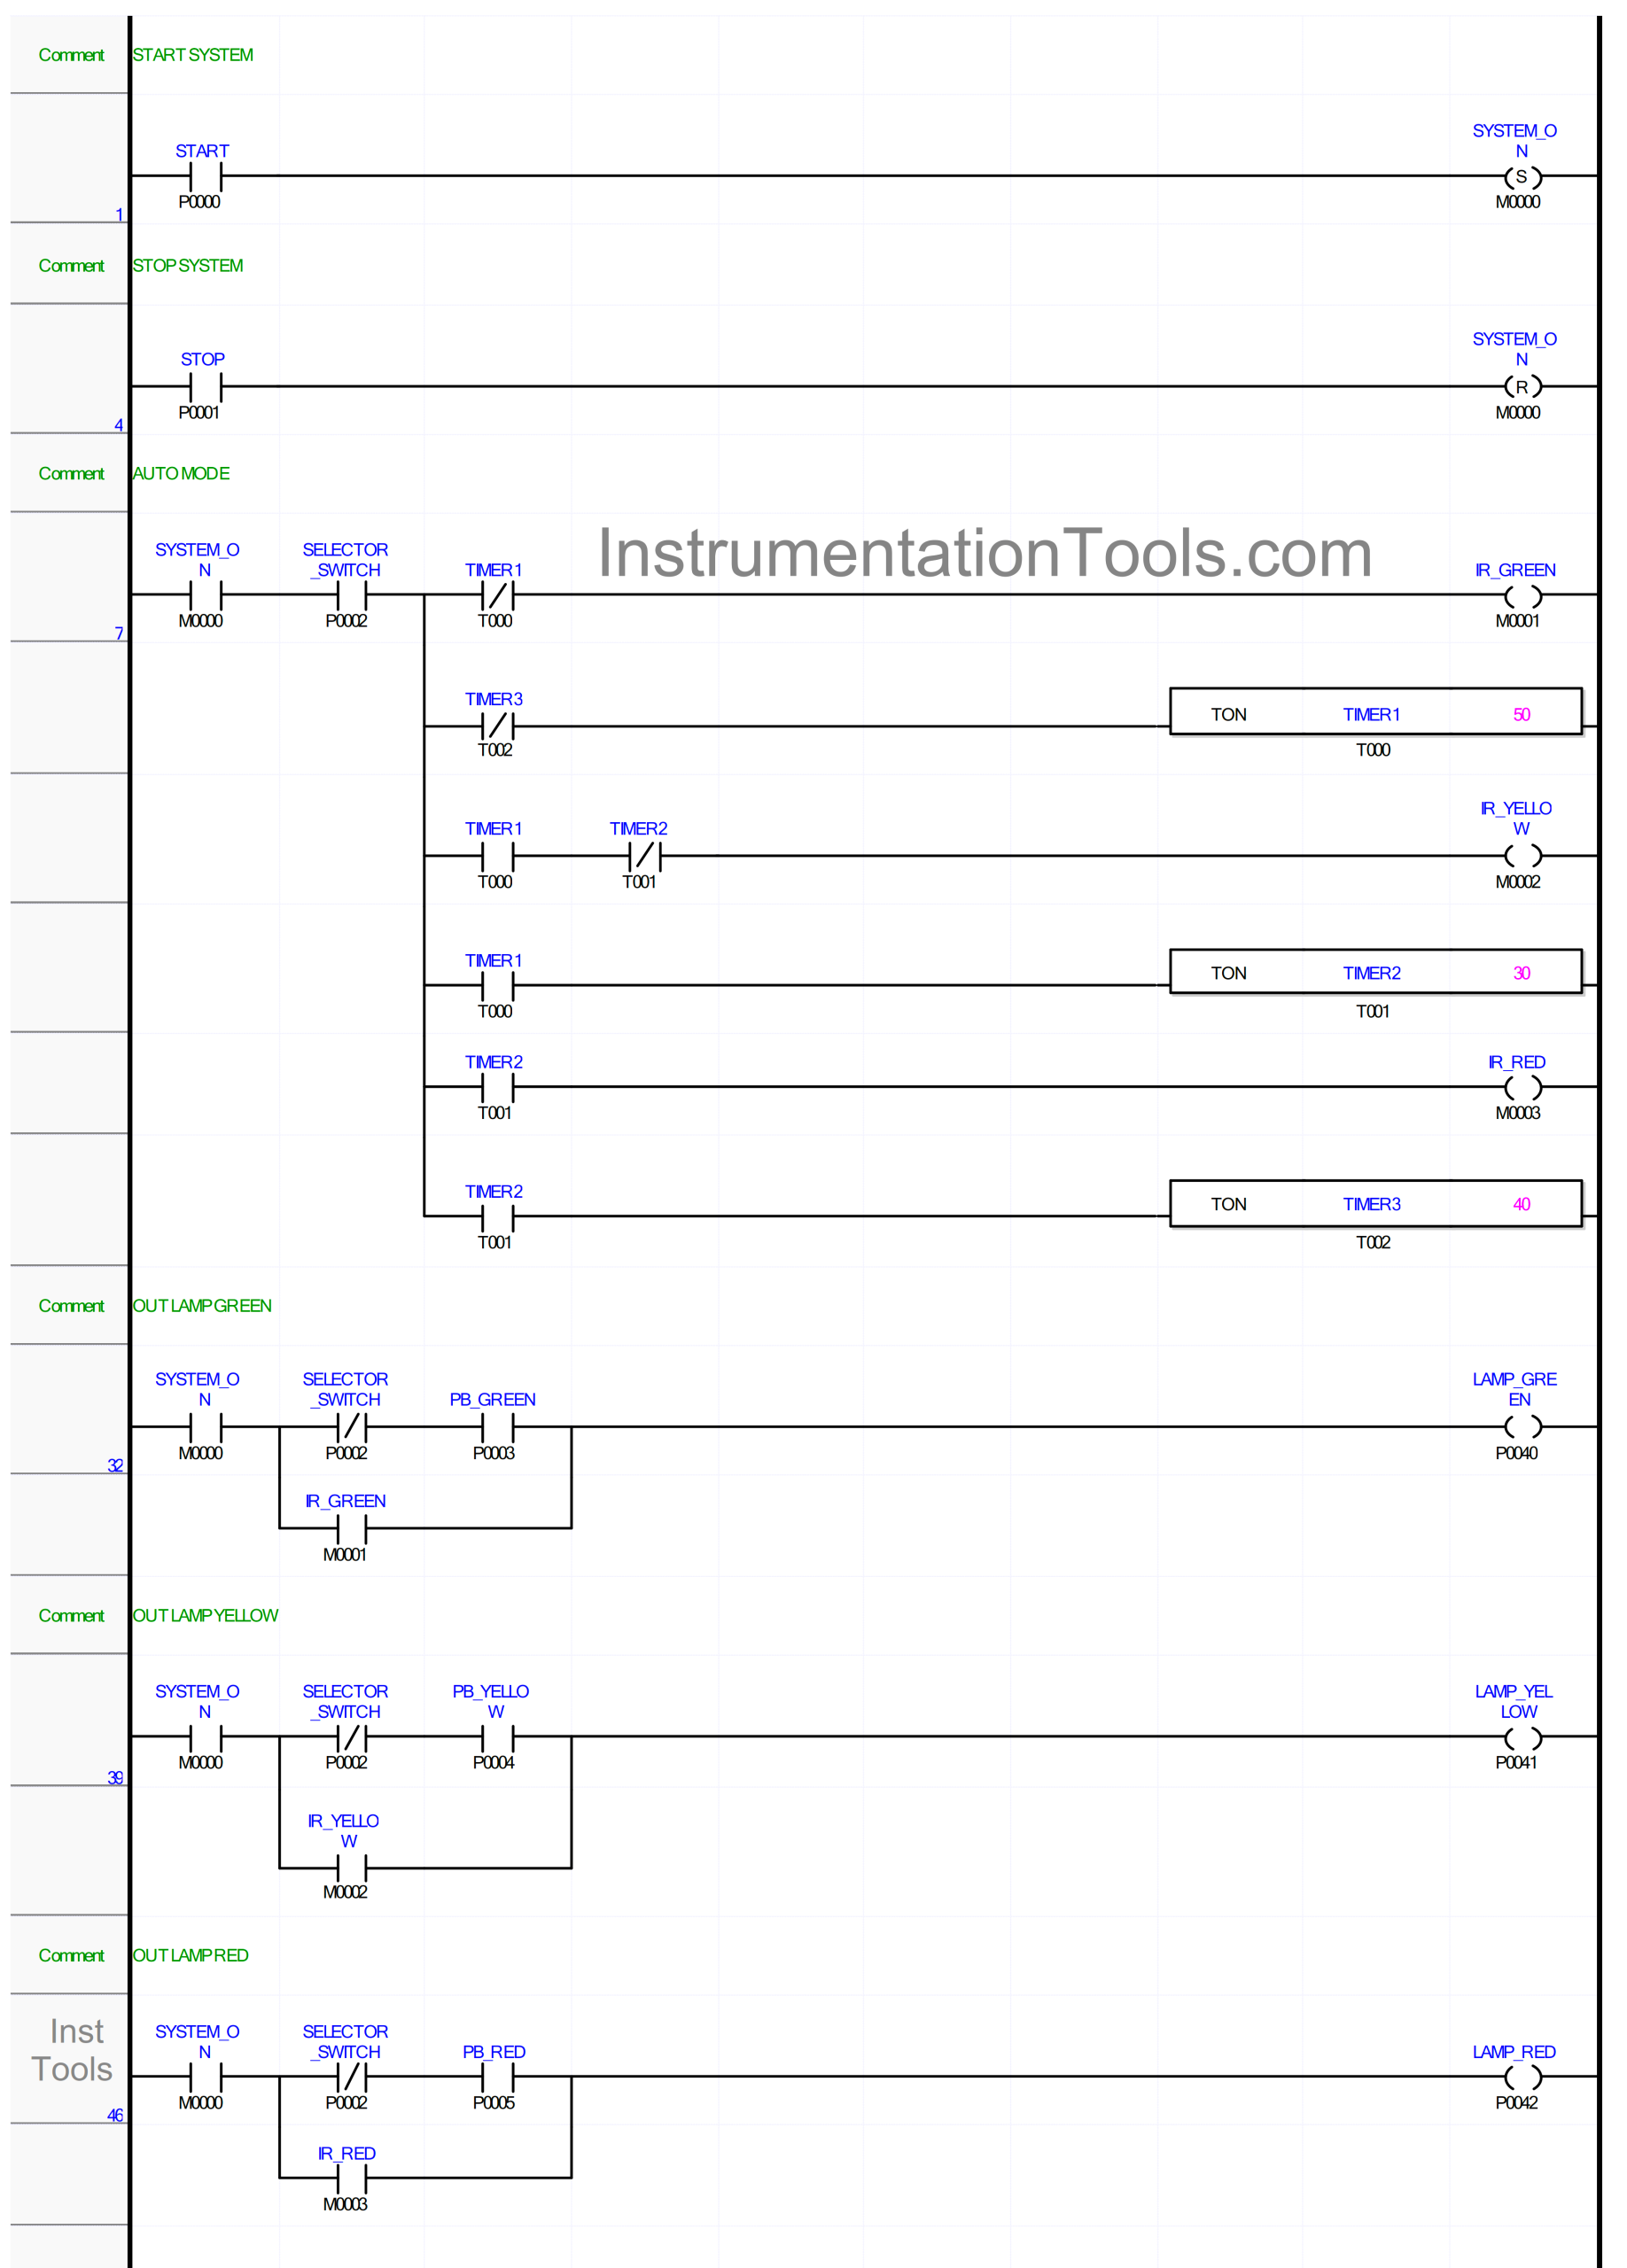Viewport: 1627px width, 2268px height.
Task: Select the LAMP_GREEN output coil P0040
Action: point(1522,1427)
